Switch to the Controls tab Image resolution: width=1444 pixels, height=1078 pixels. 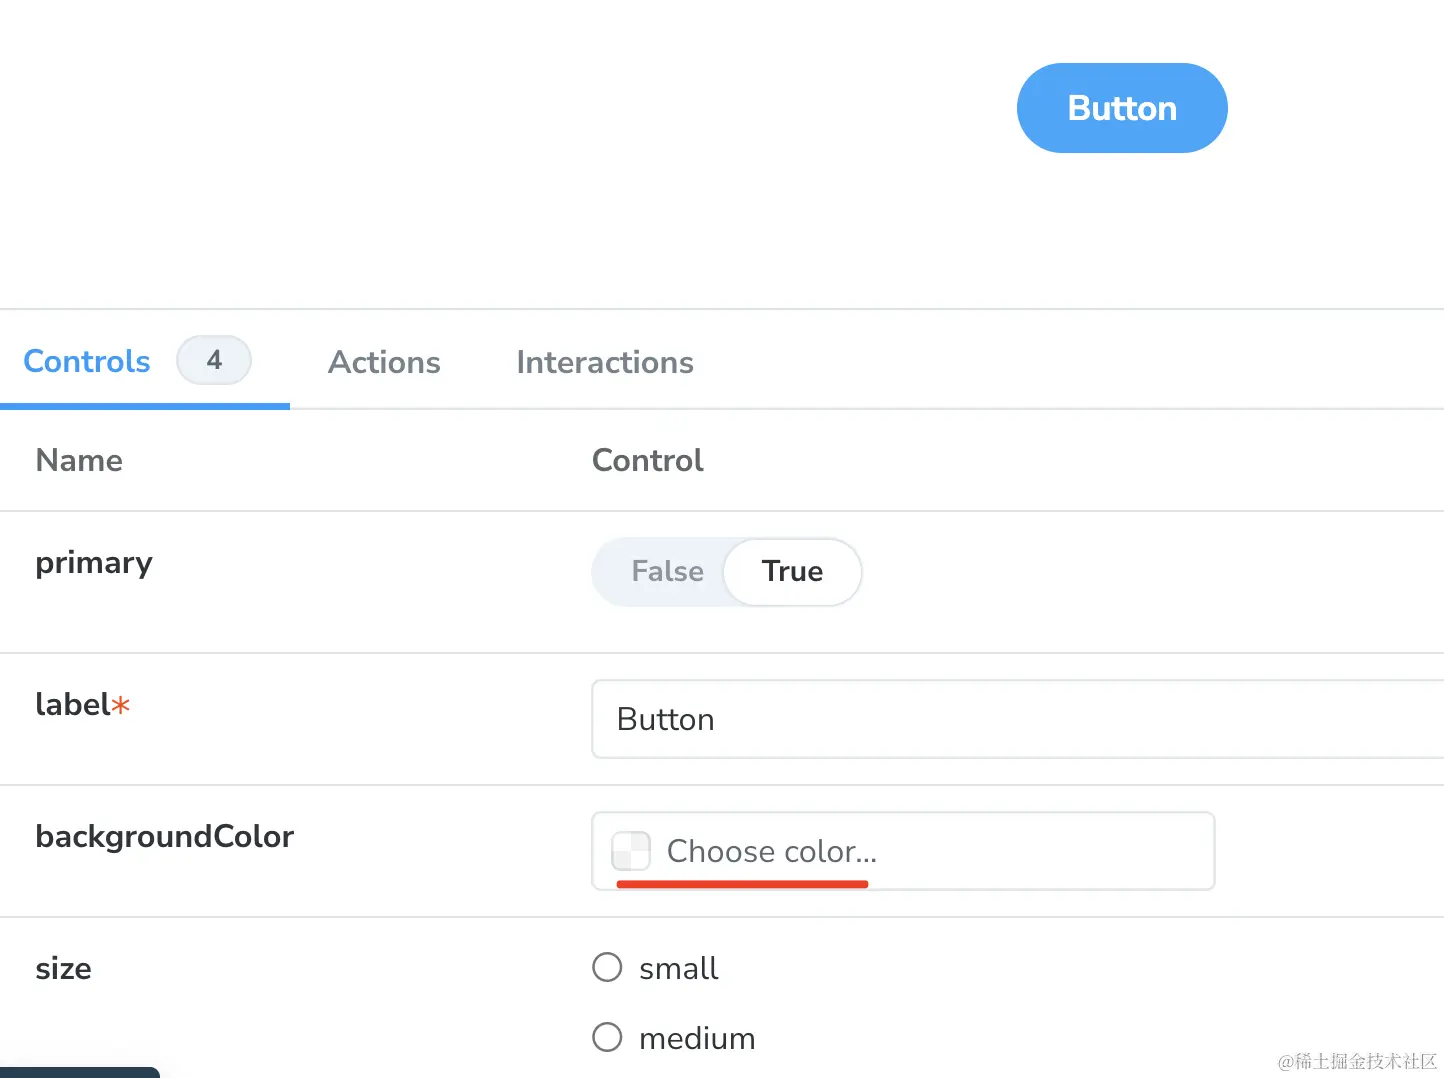click(87, 361)
